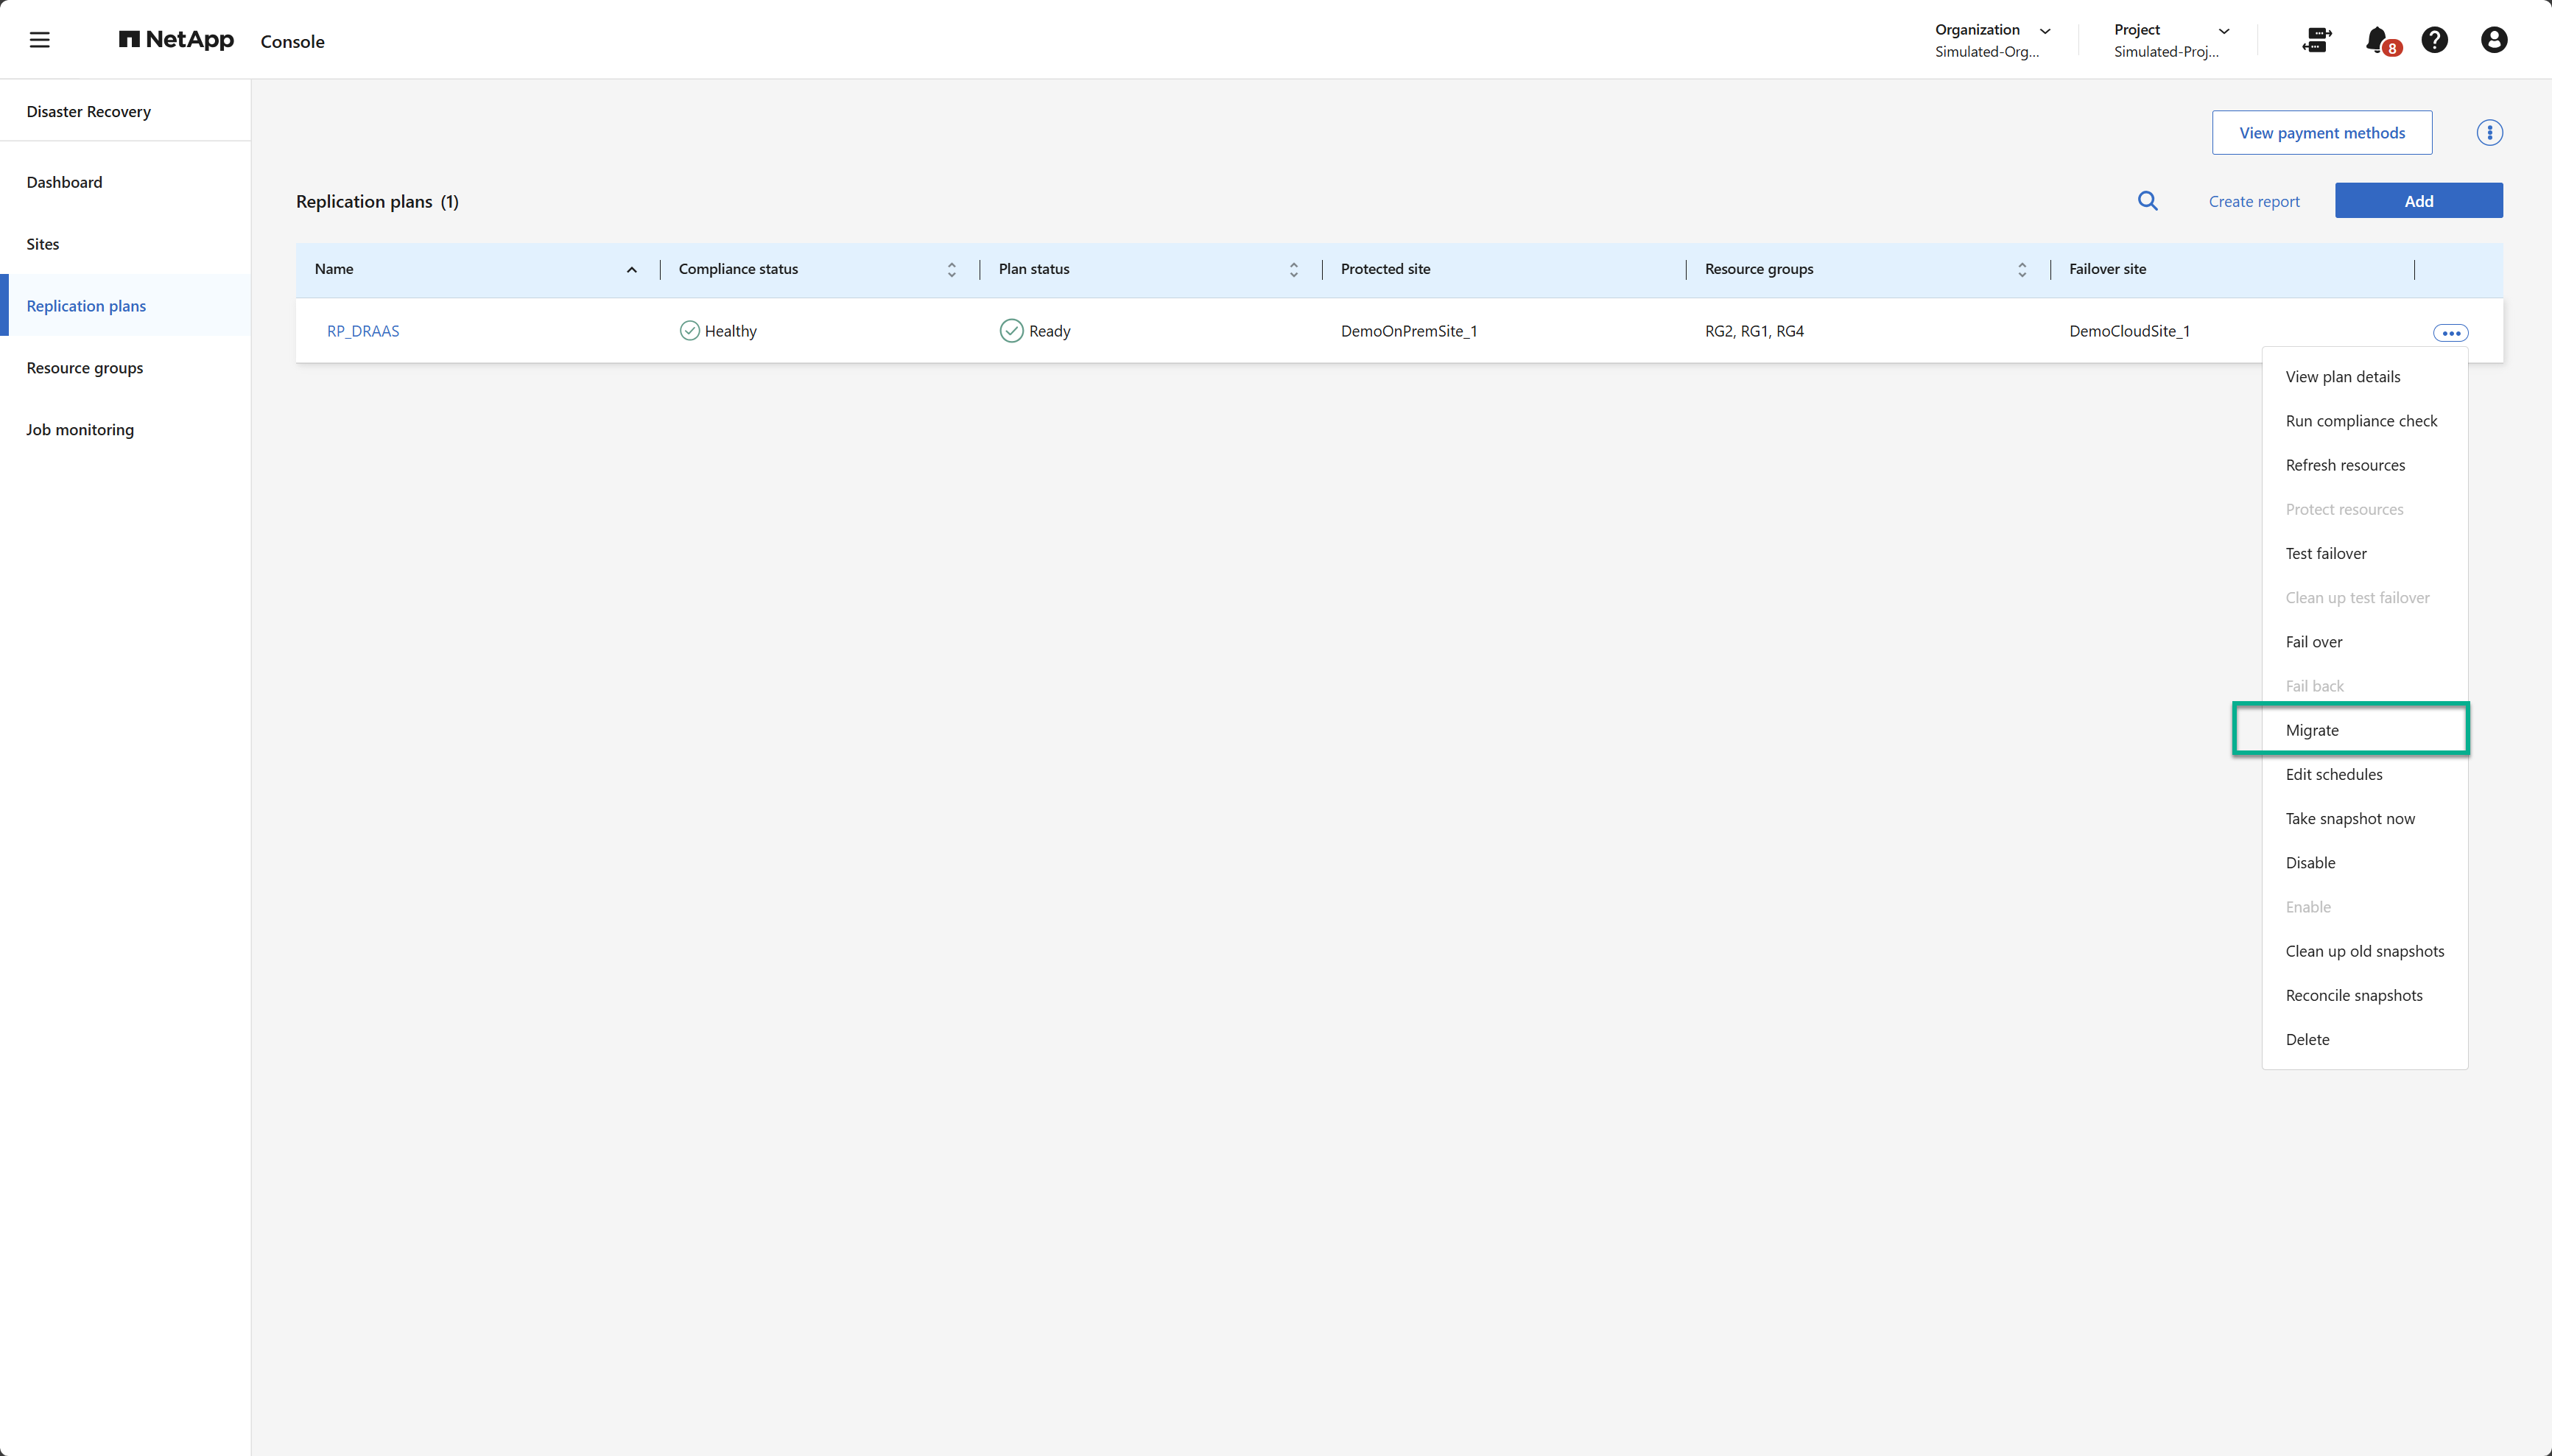Sort by Plan status column
Screen dimensions: 2552x1456
point(1293,270)
